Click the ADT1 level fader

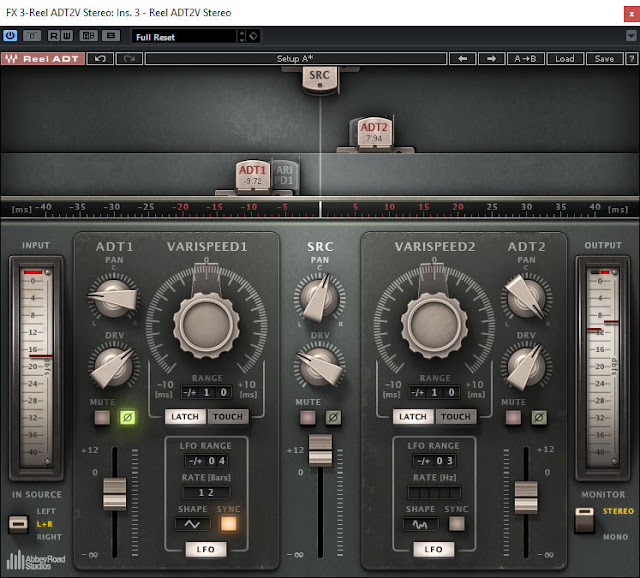115,494
